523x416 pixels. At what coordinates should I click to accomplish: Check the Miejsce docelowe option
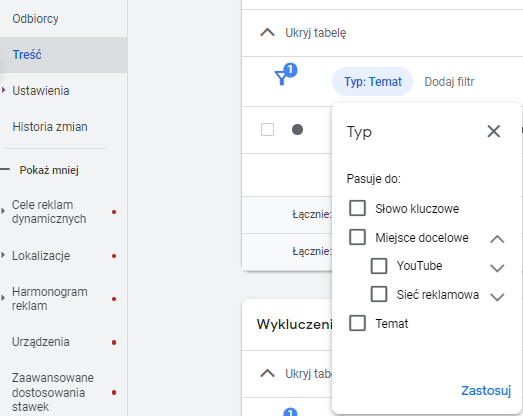coord(357,237)
